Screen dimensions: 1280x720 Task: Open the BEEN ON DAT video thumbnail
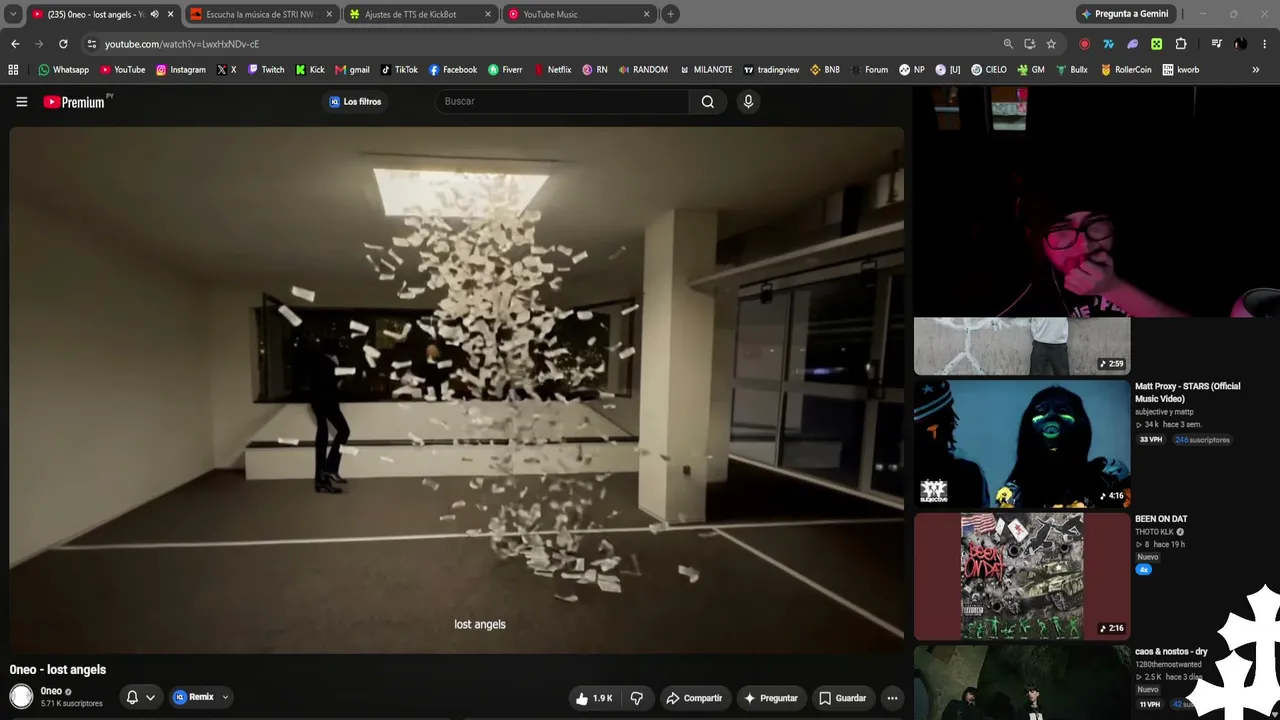point(1022,576)
